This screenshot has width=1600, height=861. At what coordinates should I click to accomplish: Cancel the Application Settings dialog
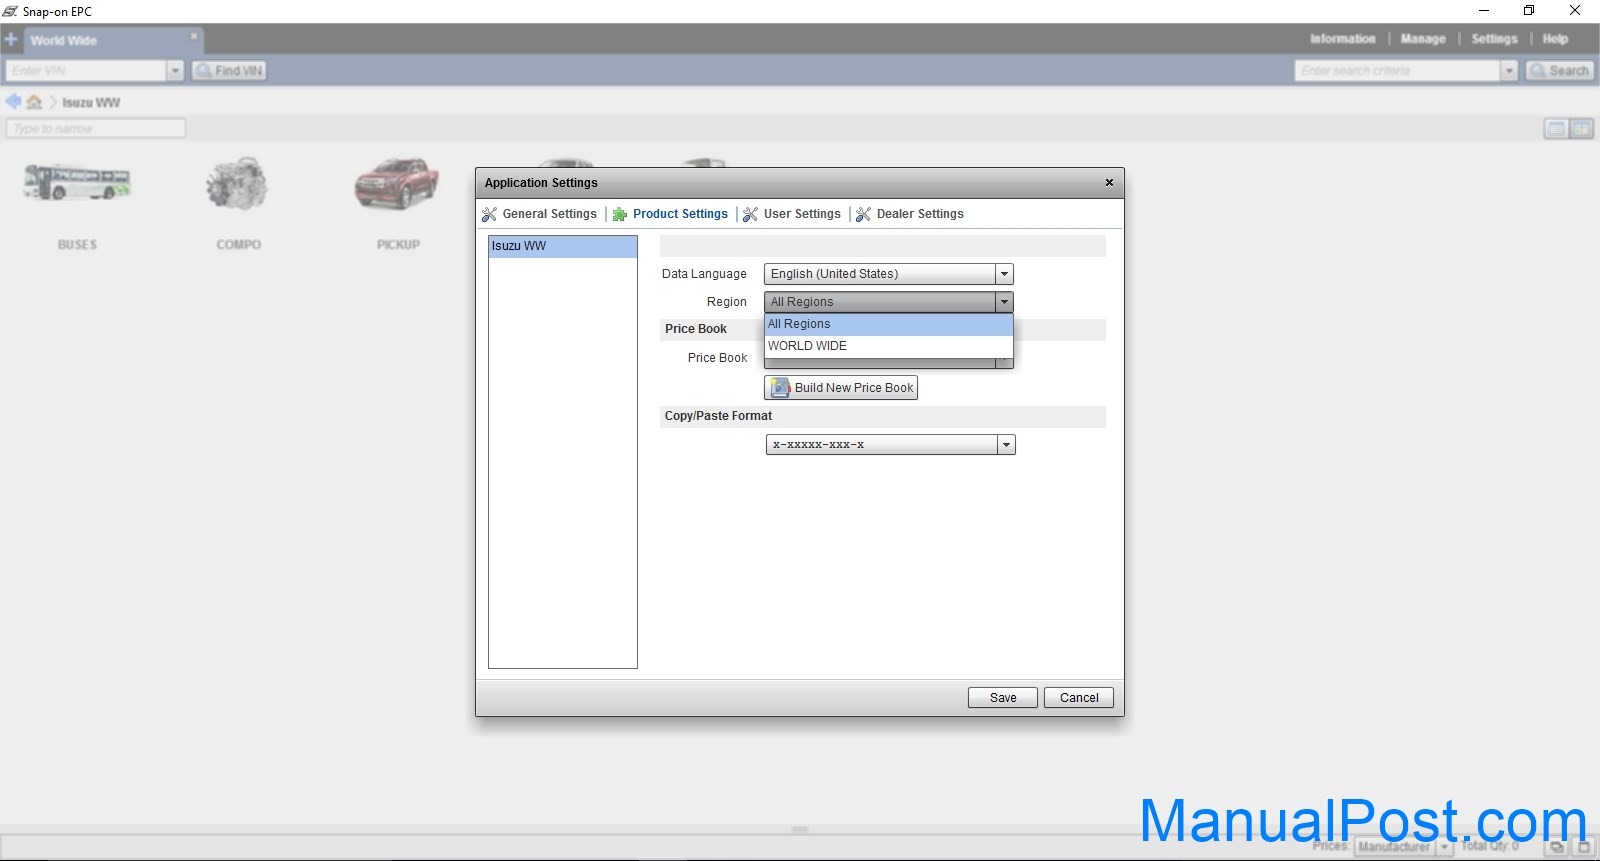coord(1079,698)
